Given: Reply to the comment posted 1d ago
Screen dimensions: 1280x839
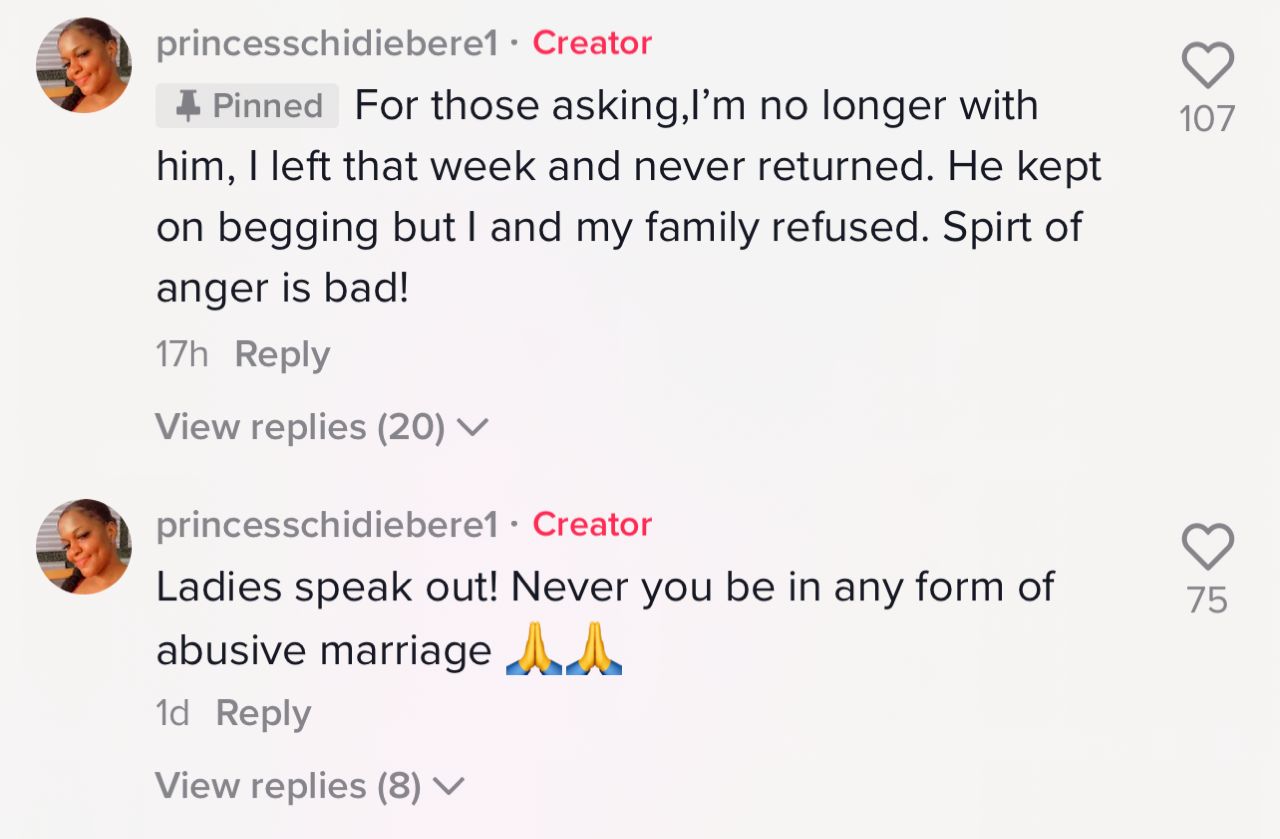Looking at the screenshot, I should [x=263, y=714].
